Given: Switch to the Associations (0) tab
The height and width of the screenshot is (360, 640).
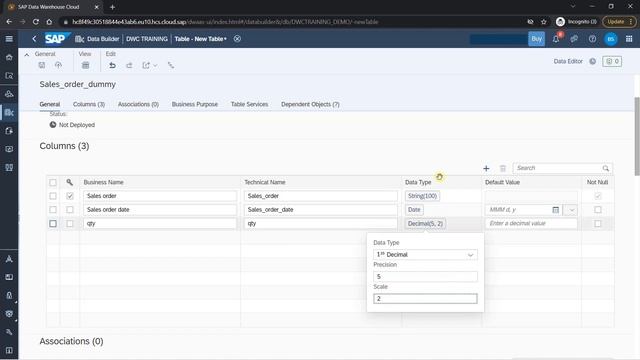Looking at the screenshot, I should pyautogui.click(x=138, y=104).
